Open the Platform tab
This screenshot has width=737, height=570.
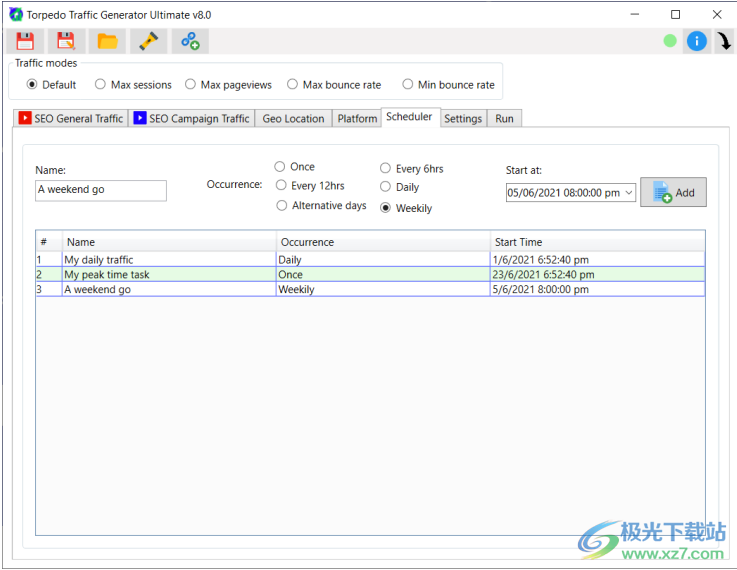[x=357, y=118]
